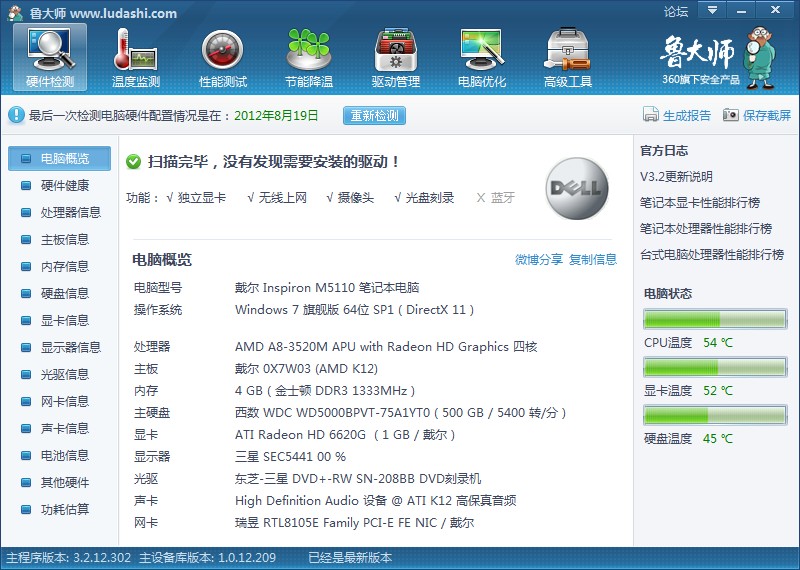Click the Dell brand logo
The width and height of the screenshot is (800, 570).
[577, 188]
